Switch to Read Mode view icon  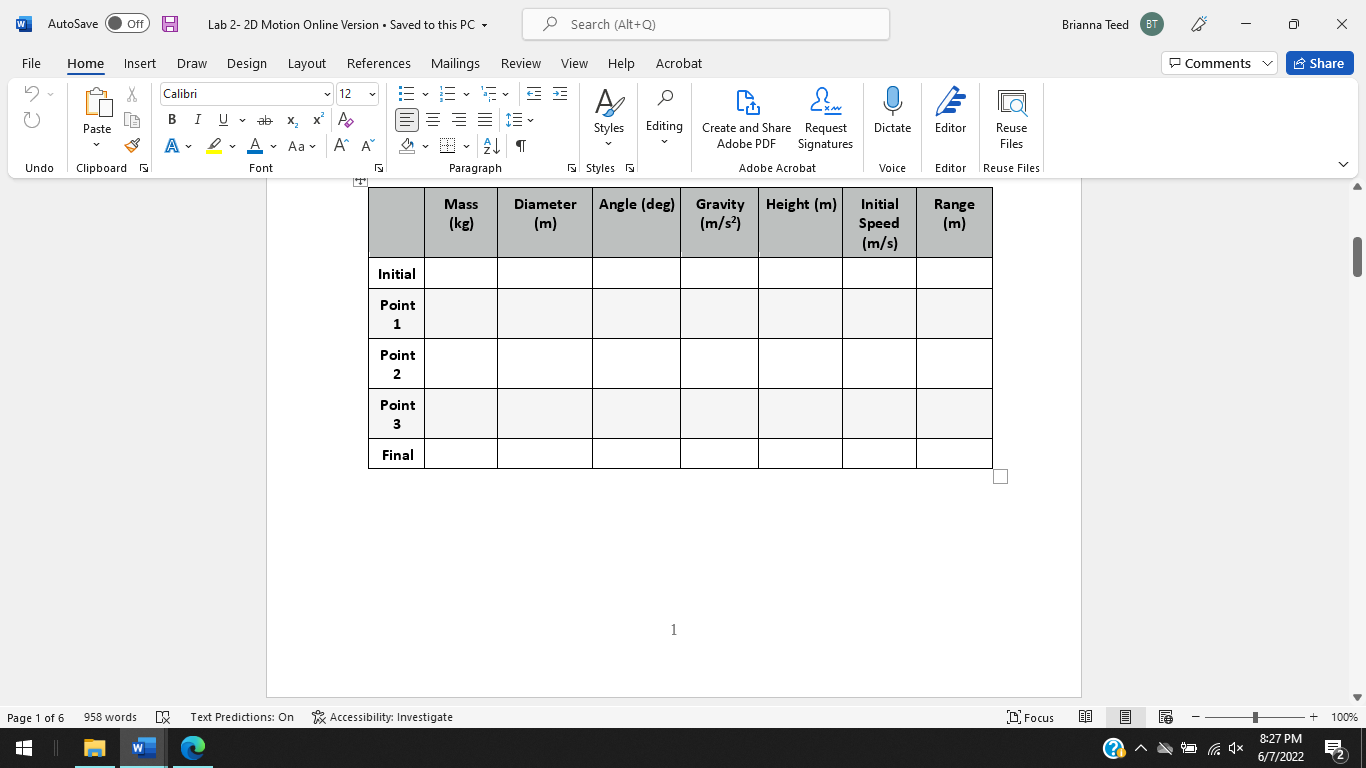click(x=1086, y=717)
